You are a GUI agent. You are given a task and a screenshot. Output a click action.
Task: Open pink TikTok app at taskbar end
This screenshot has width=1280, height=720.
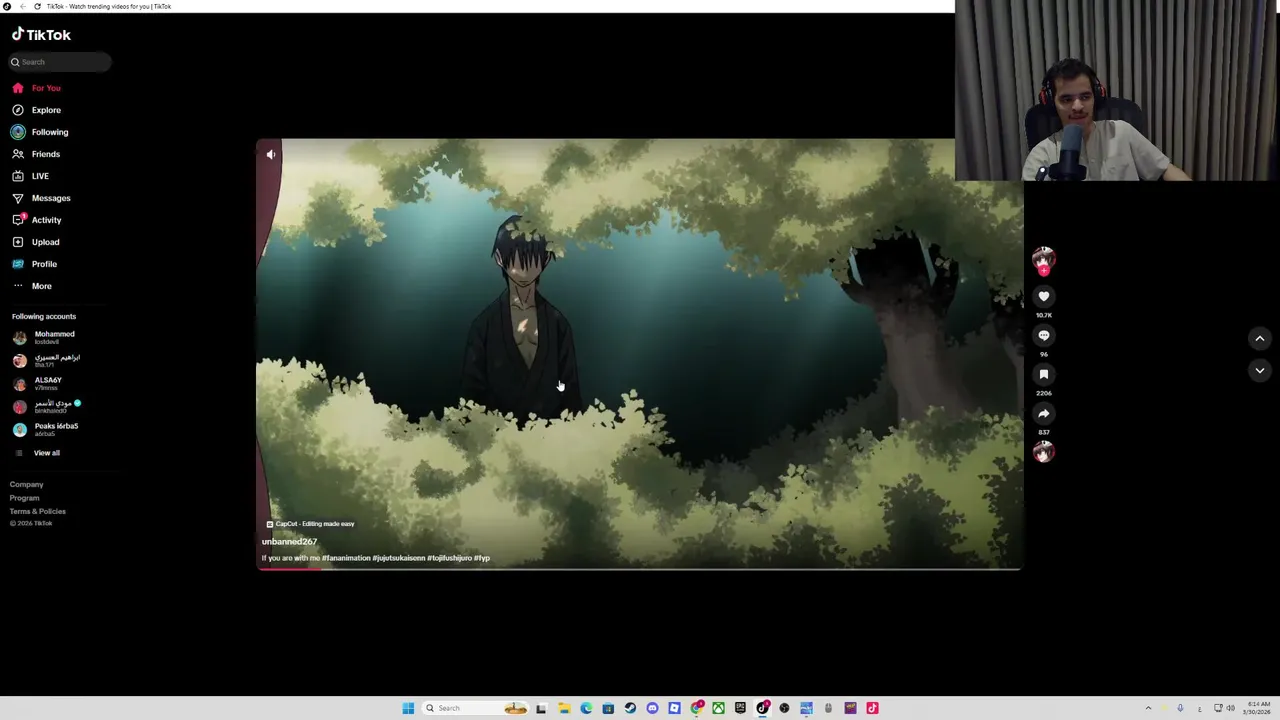pos(872,708)
